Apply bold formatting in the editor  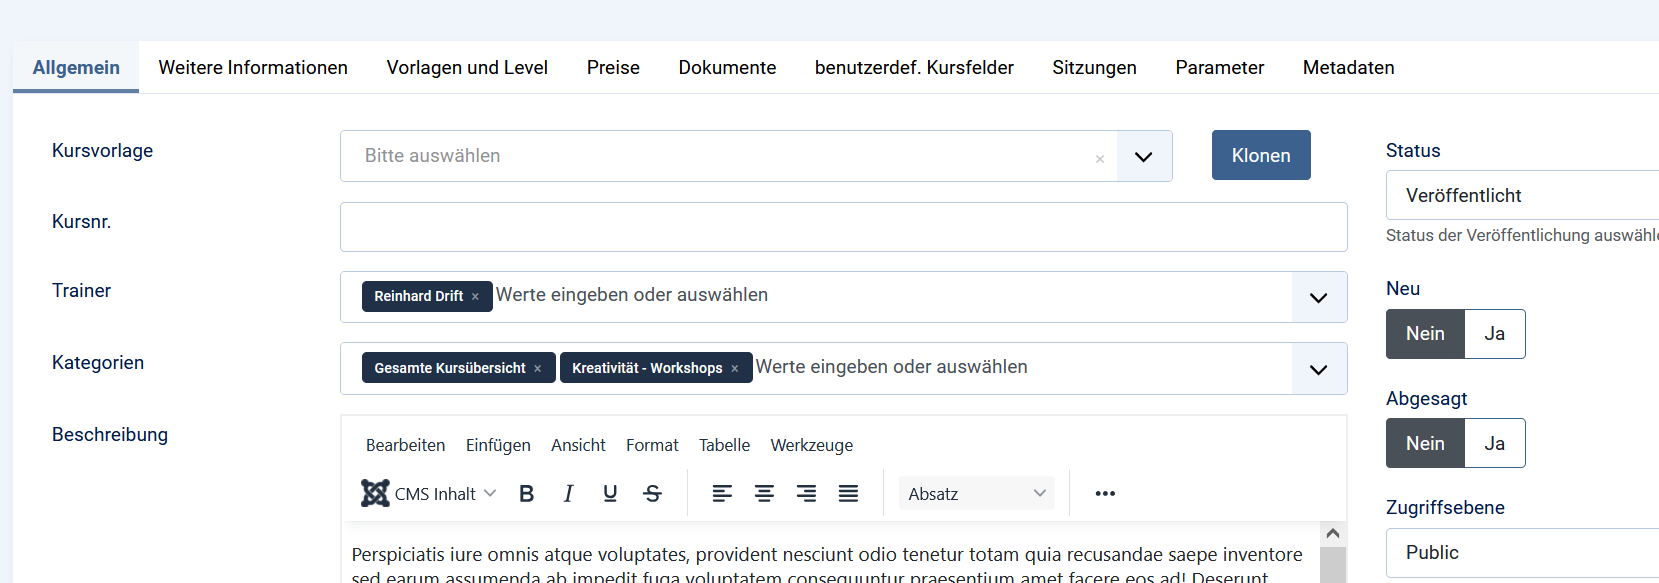point(527,493)
